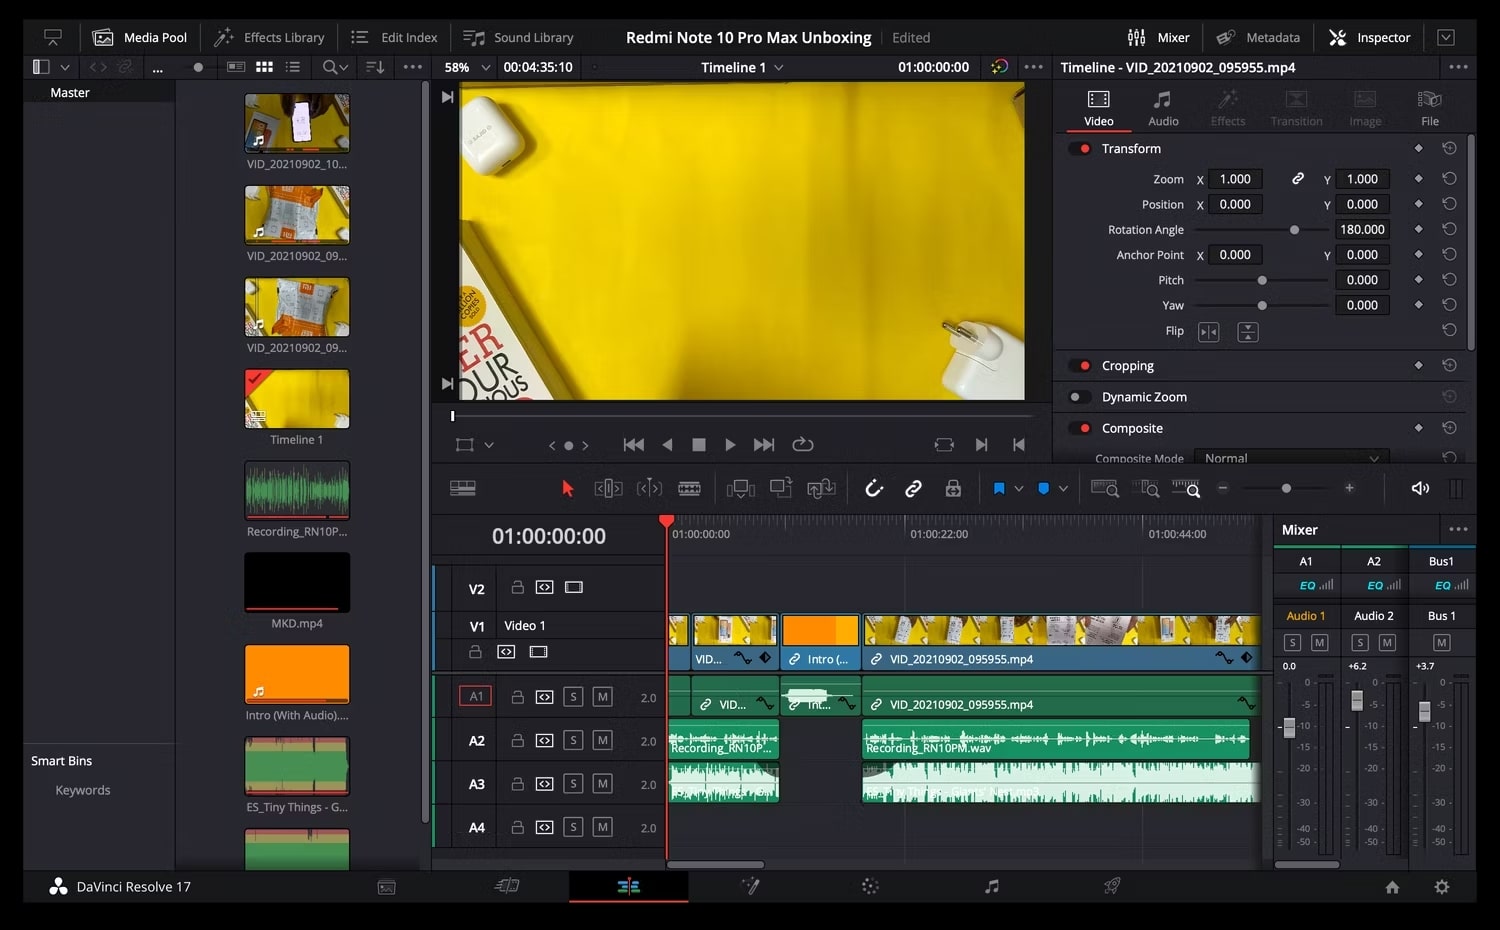Click the blue Flag icon
The image size is (1500, 930).
tap(998, 488)
